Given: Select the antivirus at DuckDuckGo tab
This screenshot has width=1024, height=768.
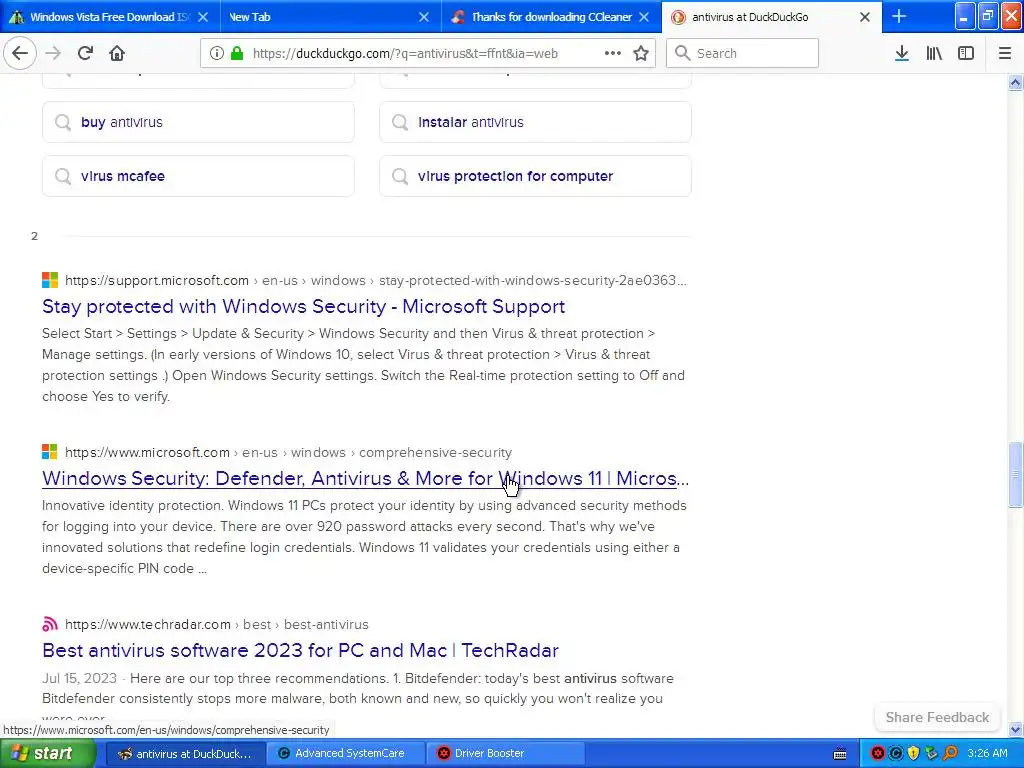Looking at the screenshot, I should pyautogui.click(x=771, y=17).
